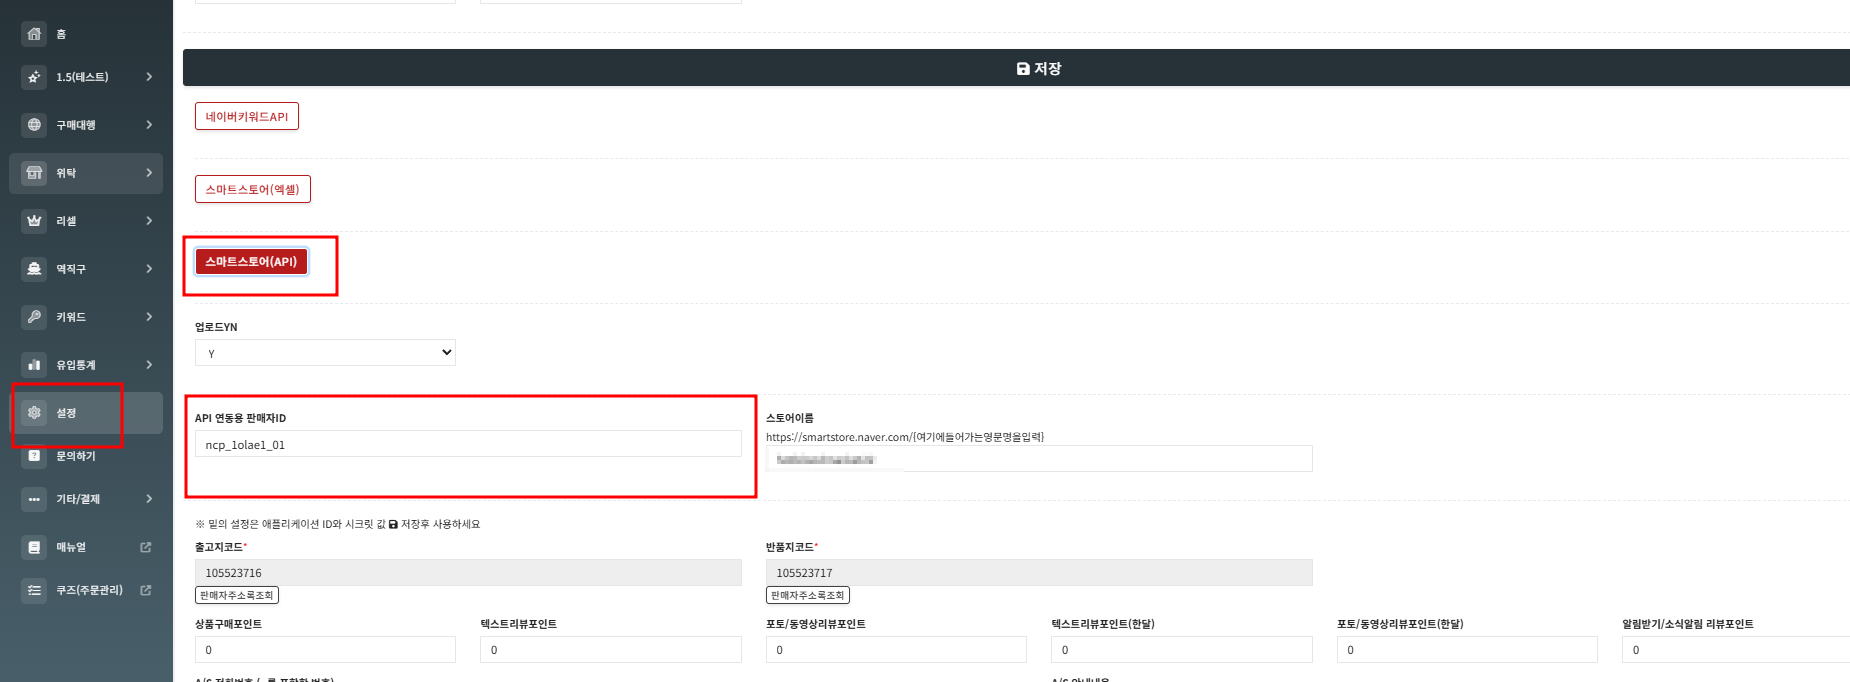Expand the 리셀 menu chevron

pyautogui.click(x=149, y=221)
